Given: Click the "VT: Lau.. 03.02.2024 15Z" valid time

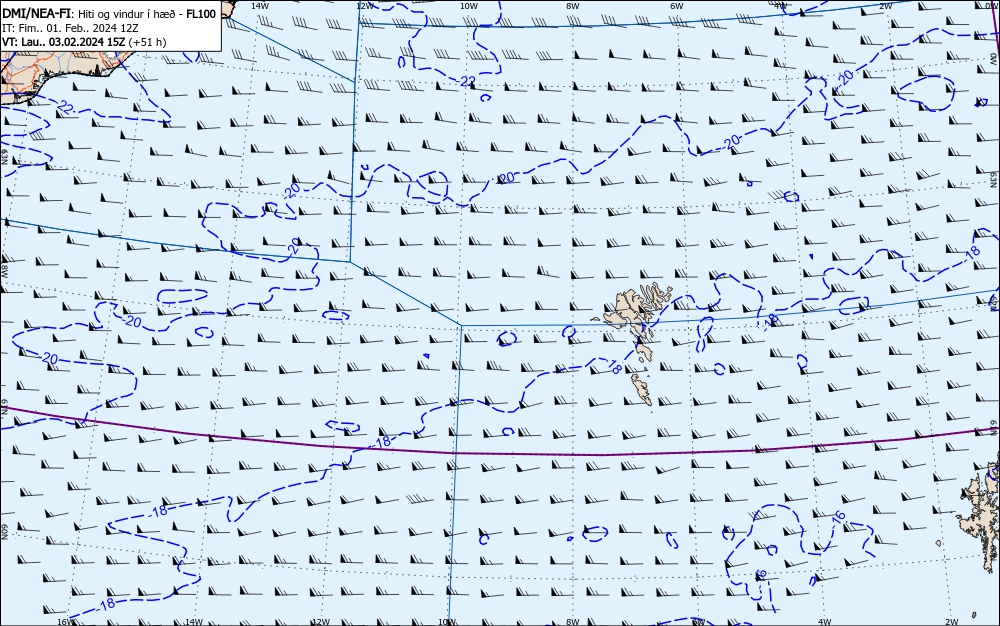Looking at the screenshot, I should pyautogui.click(x=64, y=42).
